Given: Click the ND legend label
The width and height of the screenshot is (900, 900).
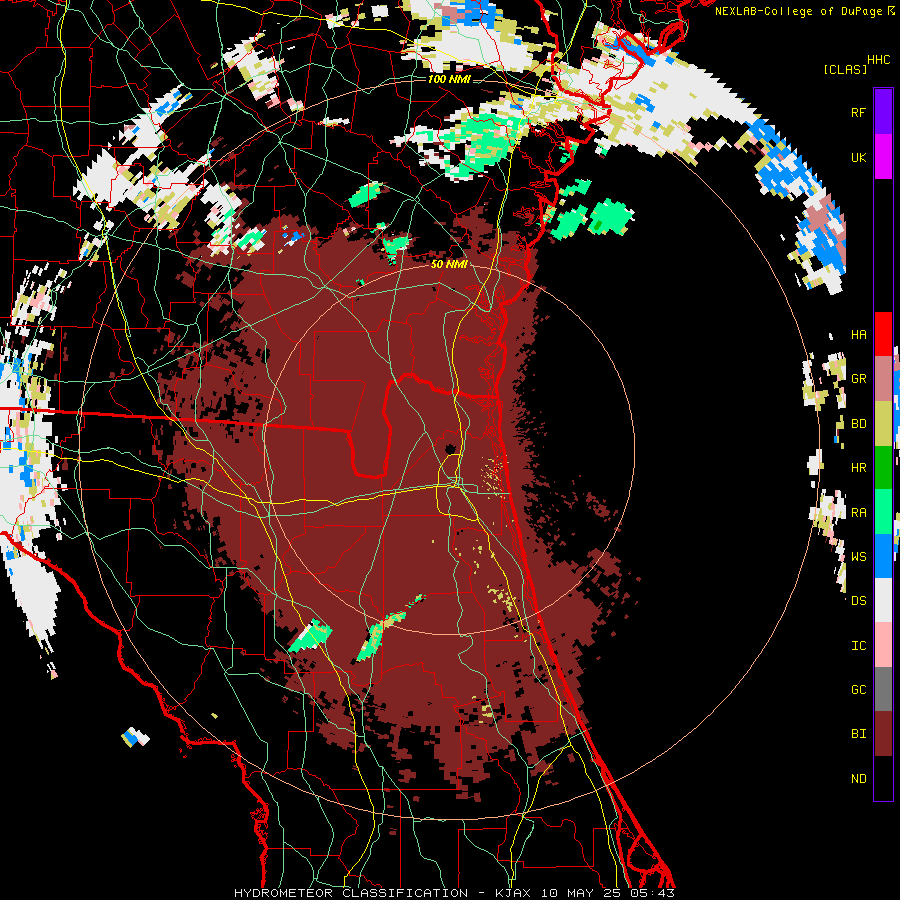Looking at the screenshot, I should click(858, 778).
